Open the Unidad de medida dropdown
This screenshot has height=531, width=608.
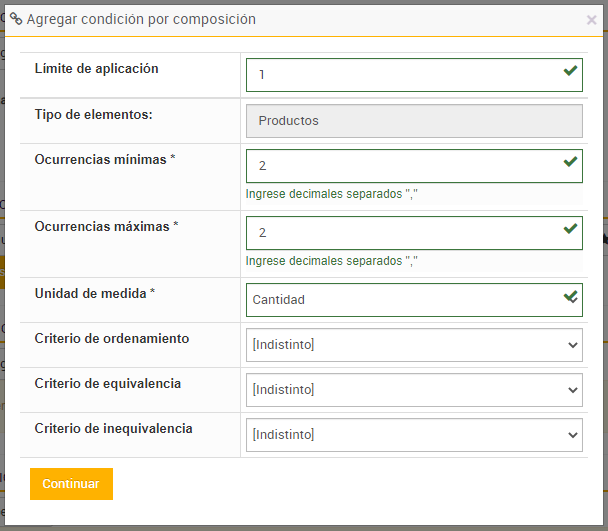[x=400, y=299]
